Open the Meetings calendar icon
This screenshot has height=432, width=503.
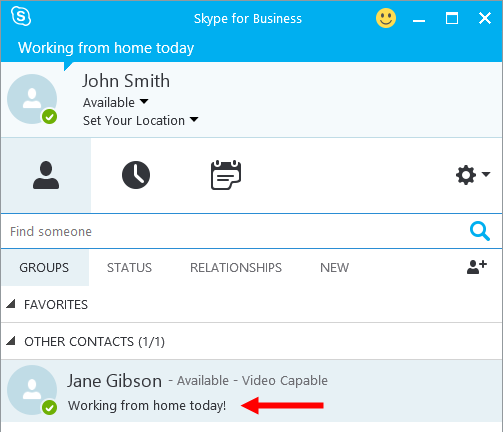[226, 175]
